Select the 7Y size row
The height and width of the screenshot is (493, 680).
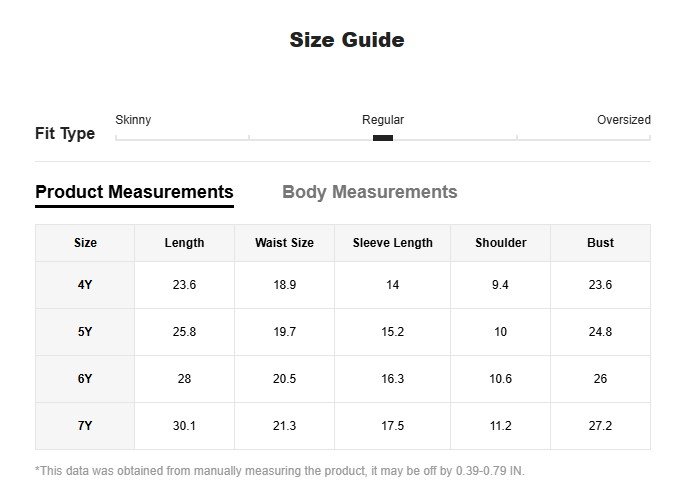click(85, 426)
